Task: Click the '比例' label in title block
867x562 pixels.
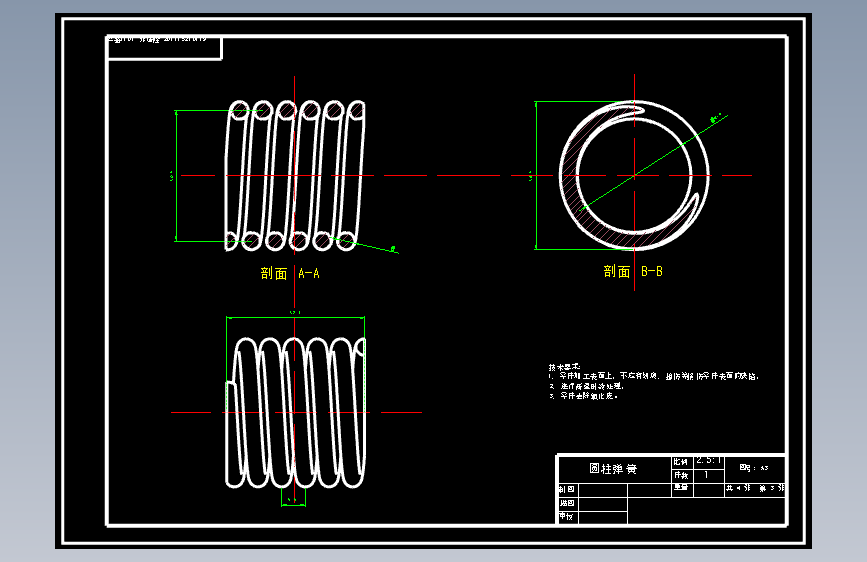Action: coord(681,462)
